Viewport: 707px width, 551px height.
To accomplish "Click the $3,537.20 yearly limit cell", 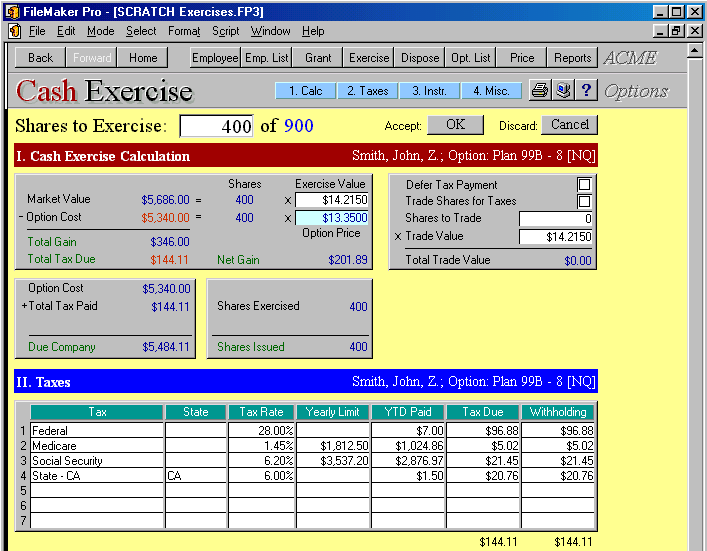I will click(333, 460).
